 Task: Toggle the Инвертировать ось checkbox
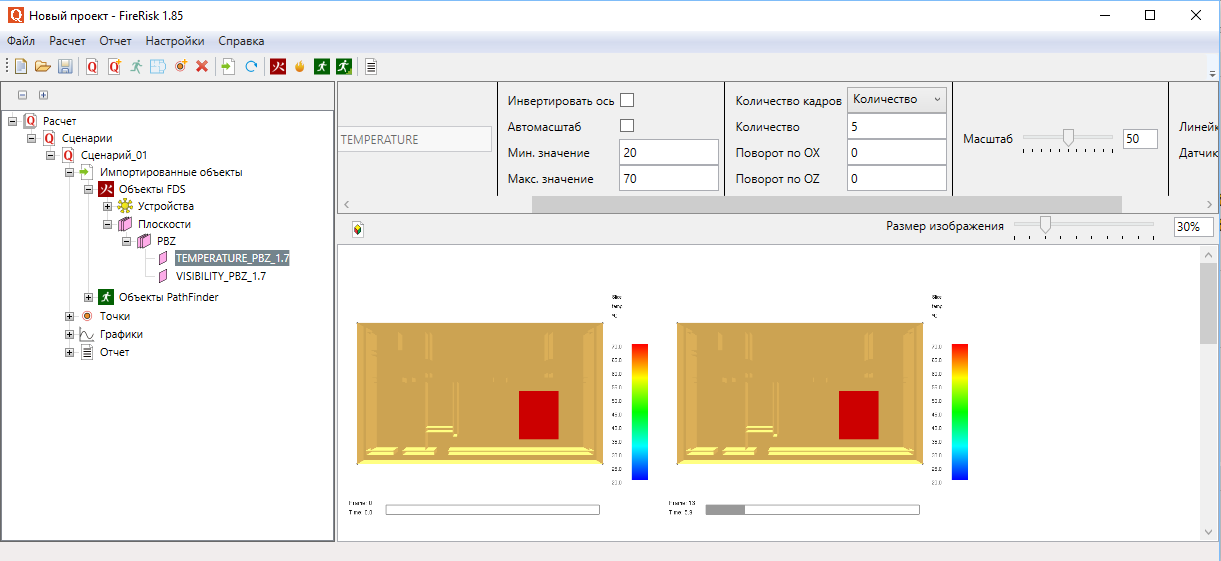pos(627,101)
